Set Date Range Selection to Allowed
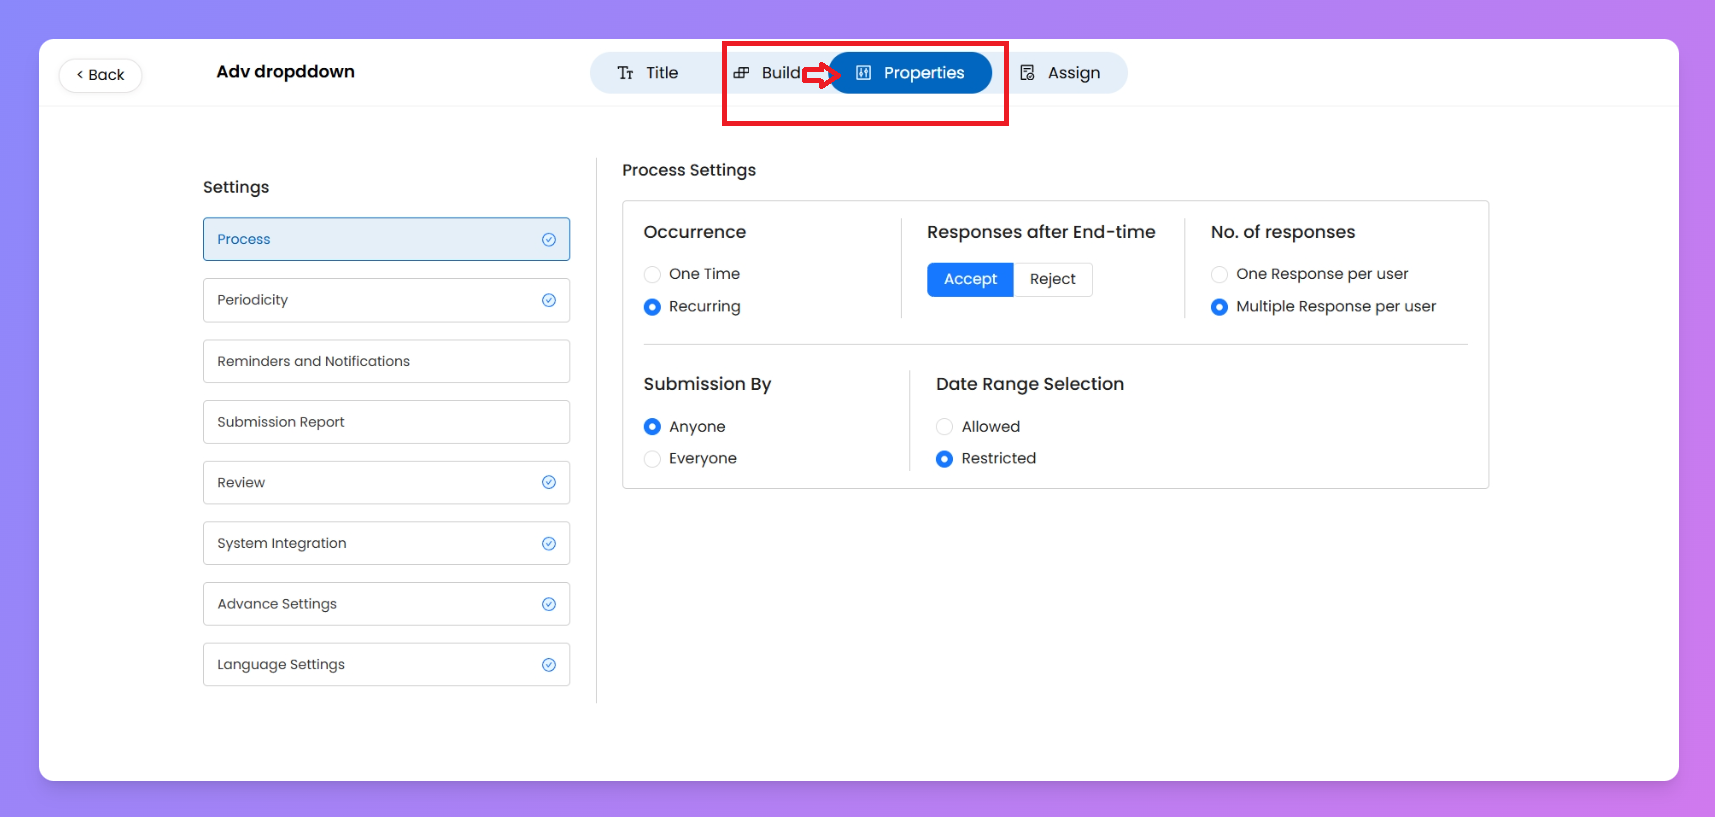The width and height of the screenshot is (1715, 817). (944, 427)
